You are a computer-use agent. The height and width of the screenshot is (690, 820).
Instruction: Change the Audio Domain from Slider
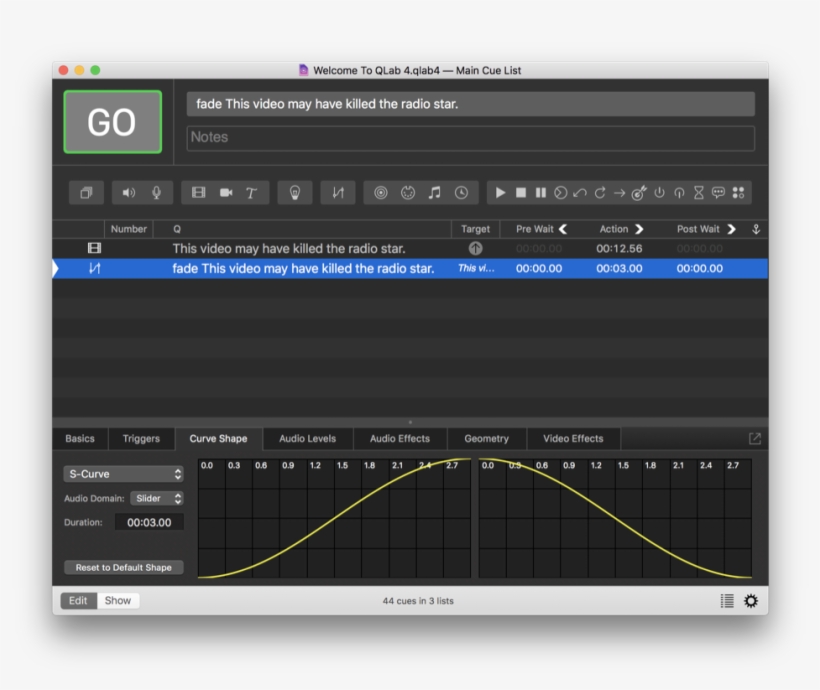[x=158, y=498]
